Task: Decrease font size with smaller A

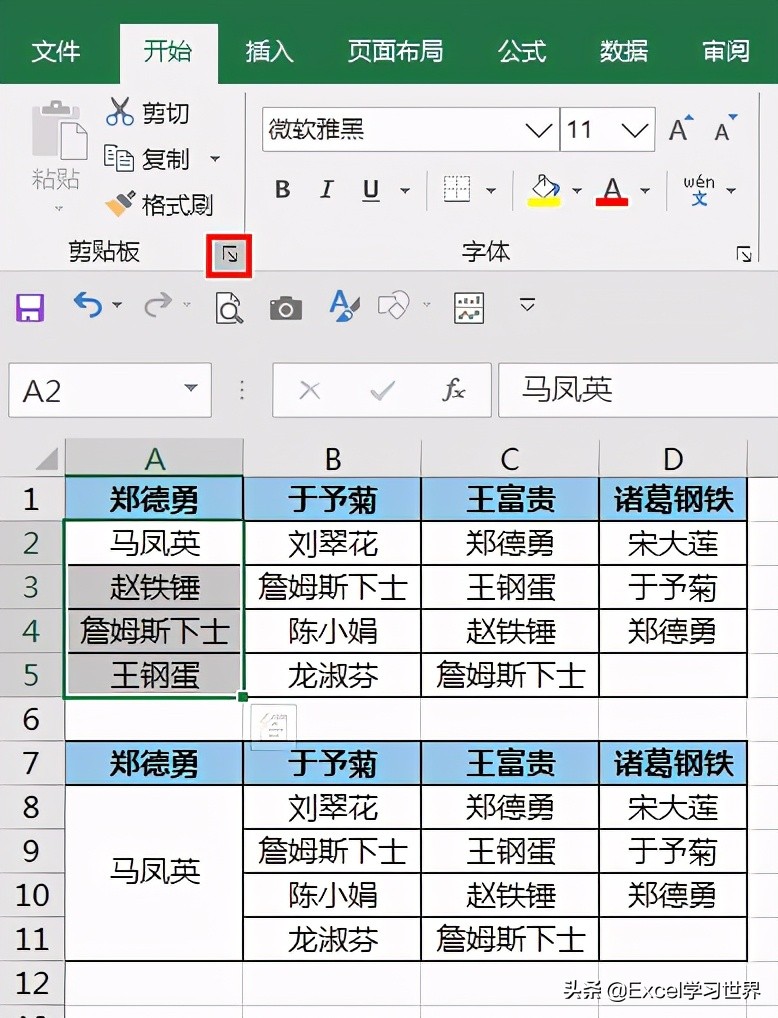Action: (x=725, y=129)
